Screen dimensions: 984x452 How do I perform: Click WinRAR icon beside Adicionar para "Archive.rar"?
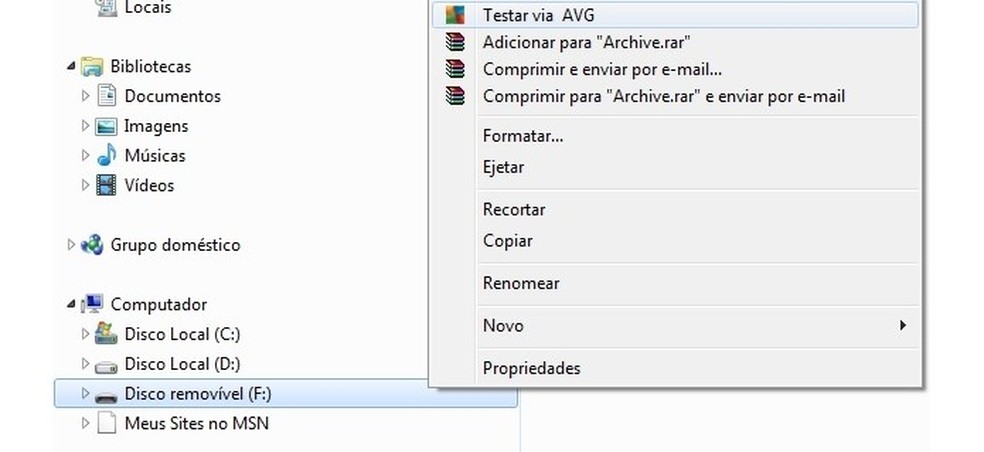[455, 43]
